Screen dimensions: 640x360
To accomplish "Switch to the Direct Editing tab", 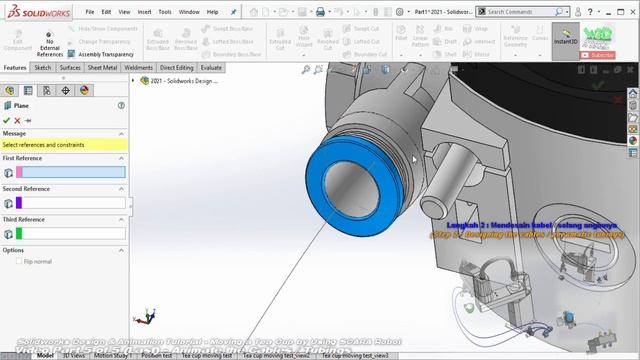I will tap(176, 68).
